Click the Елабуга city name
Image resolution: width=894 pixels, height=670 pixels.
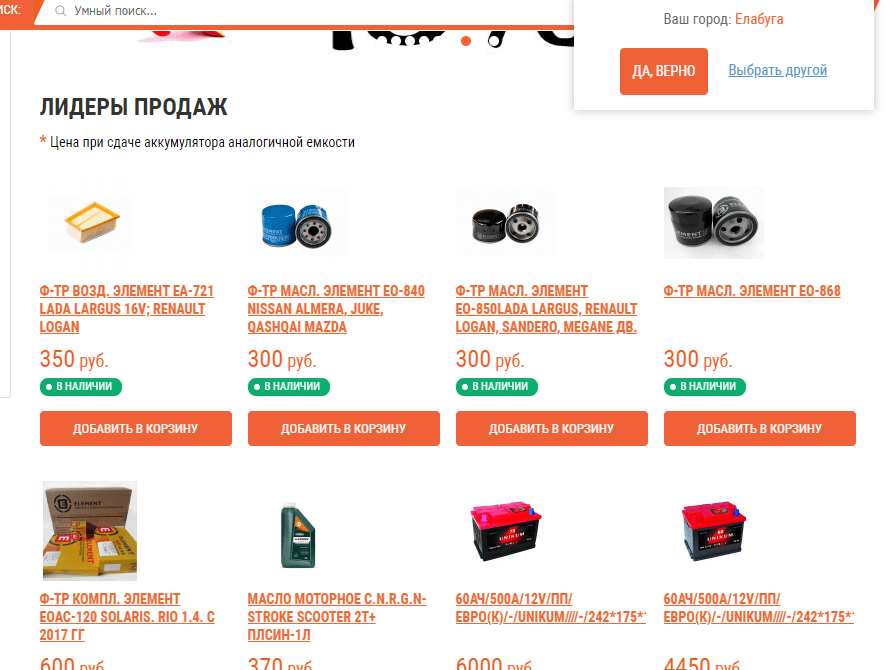pos(759,19)
